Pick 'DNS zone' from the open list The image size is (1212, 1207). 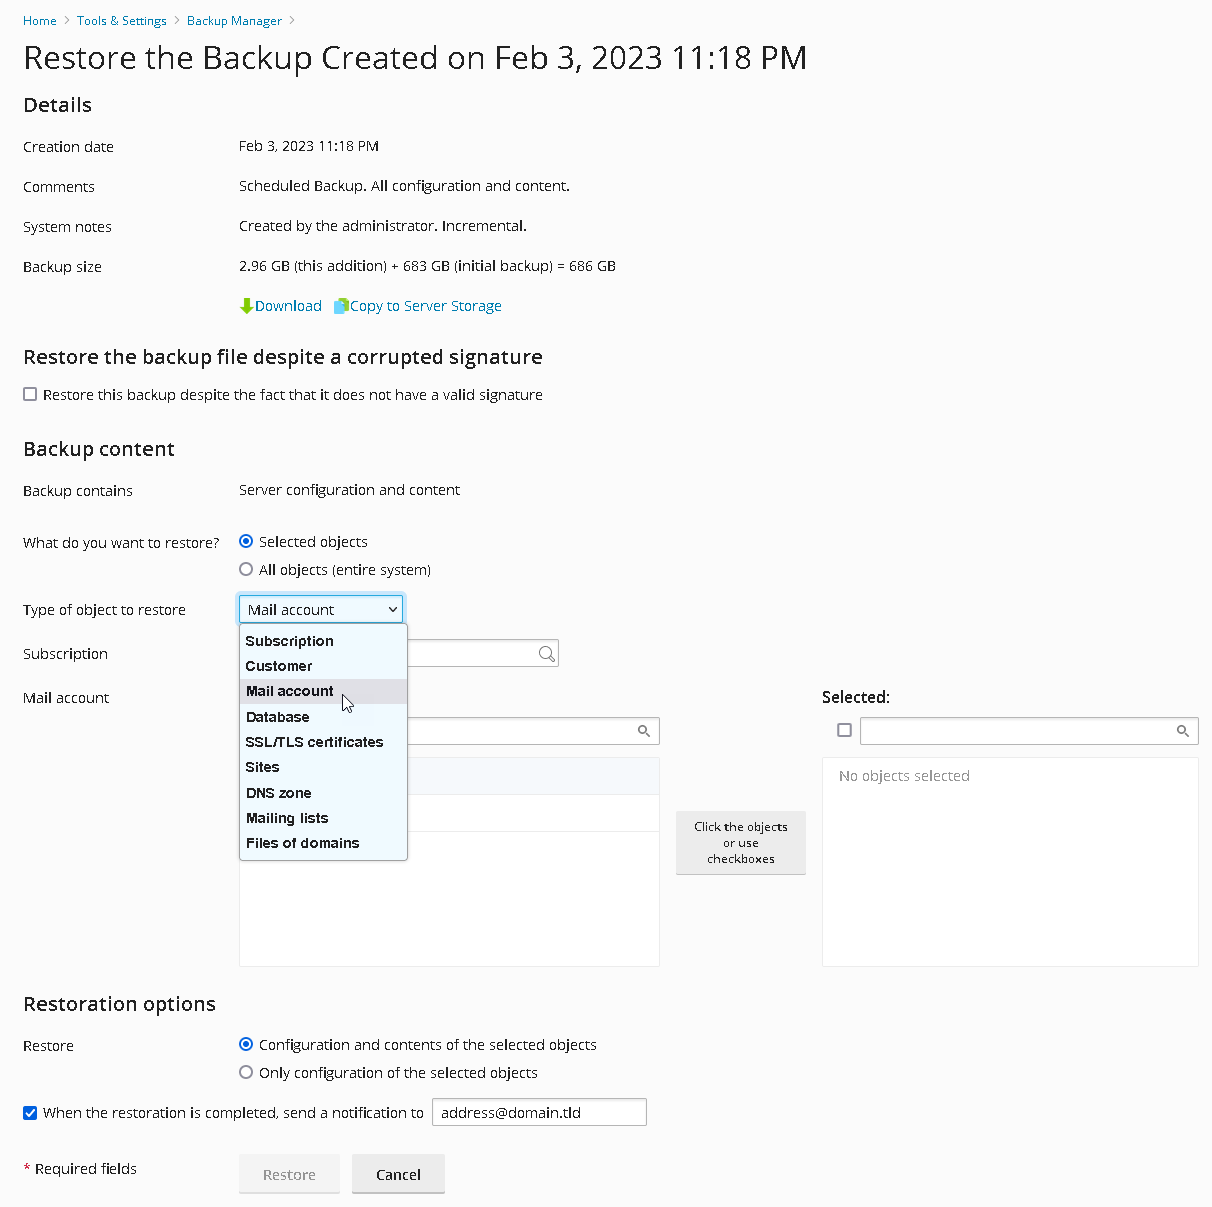(x=278, y=792)
